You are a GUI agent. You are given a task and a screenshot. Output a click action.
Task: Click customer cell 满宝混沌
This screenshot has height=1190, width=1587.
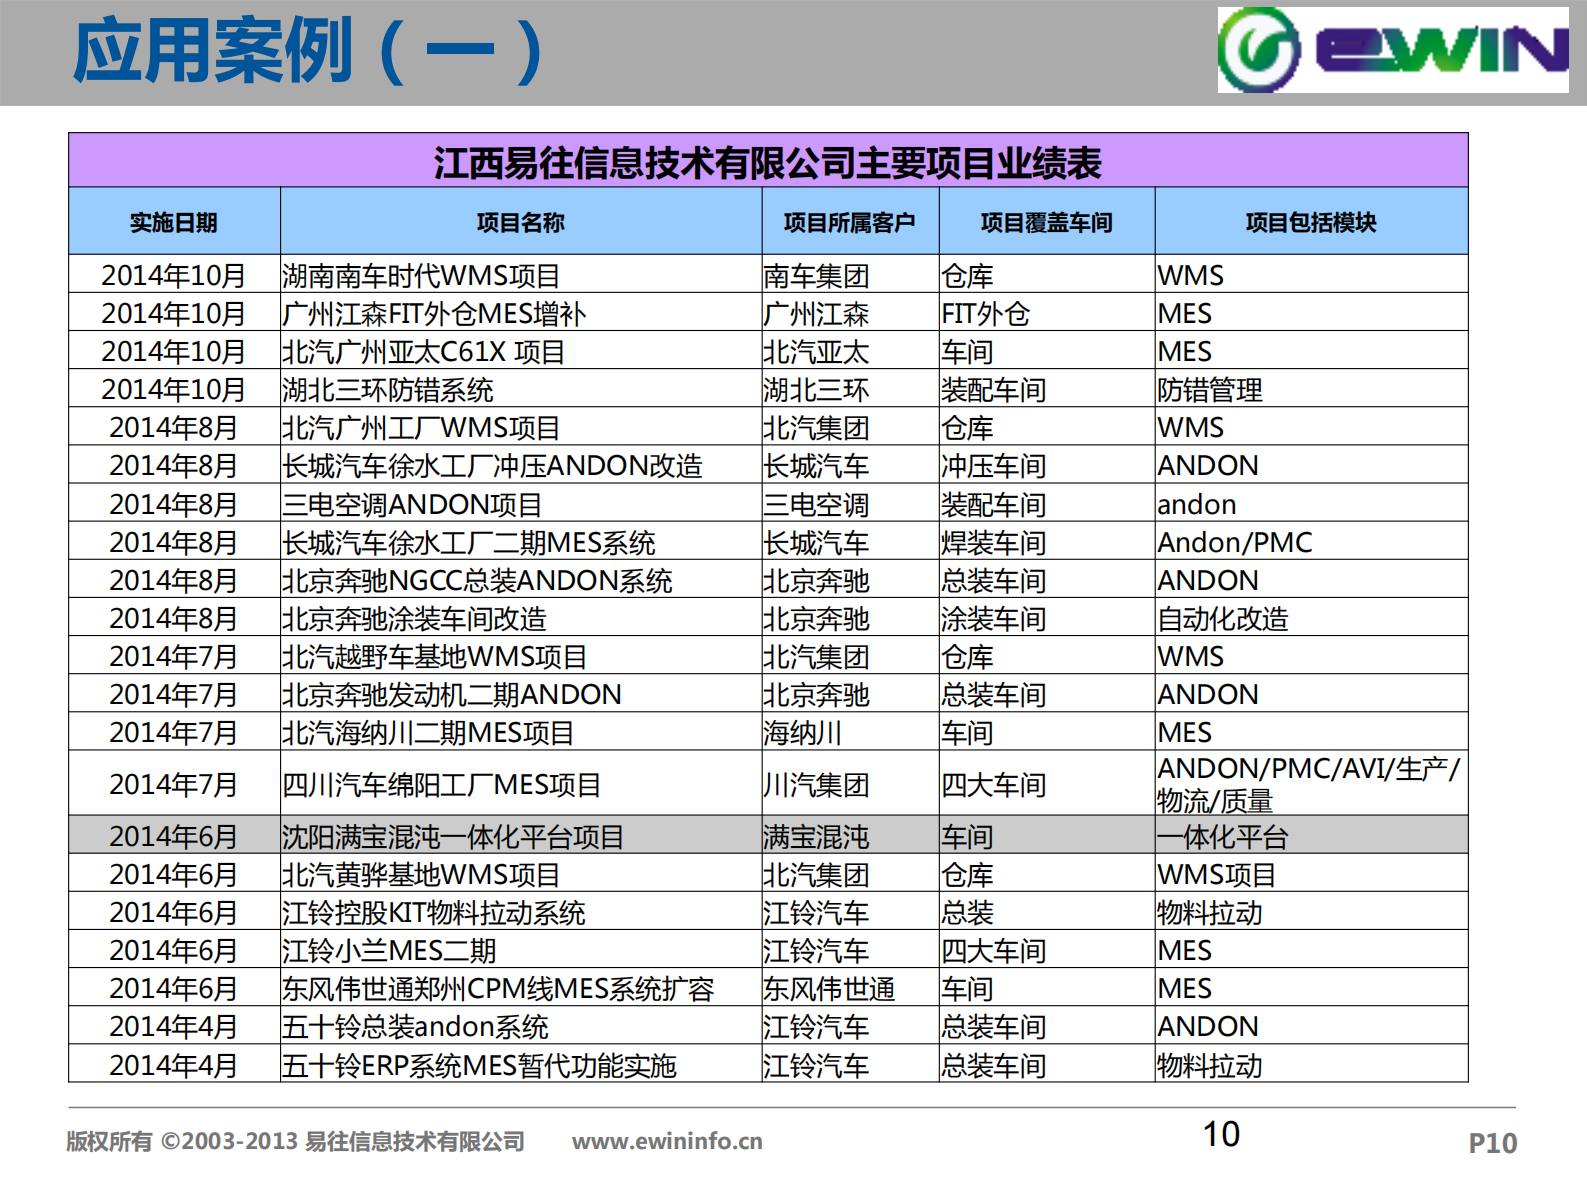850,835
